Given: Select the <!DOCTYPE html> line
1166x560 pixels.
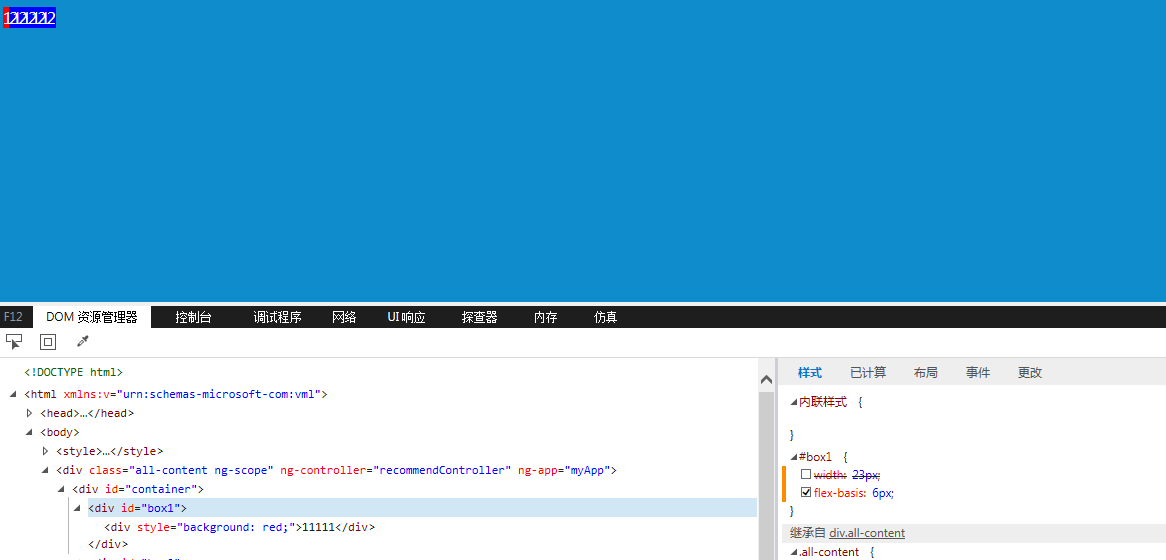Looking at the screenshot, I should [x=74, y=372].
